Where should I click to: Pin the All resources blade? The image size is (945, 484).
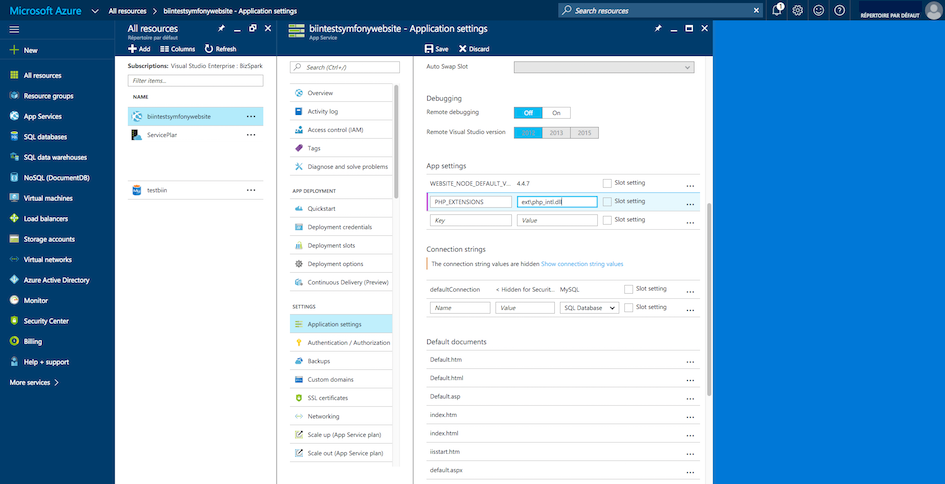(x=221, y=29)
